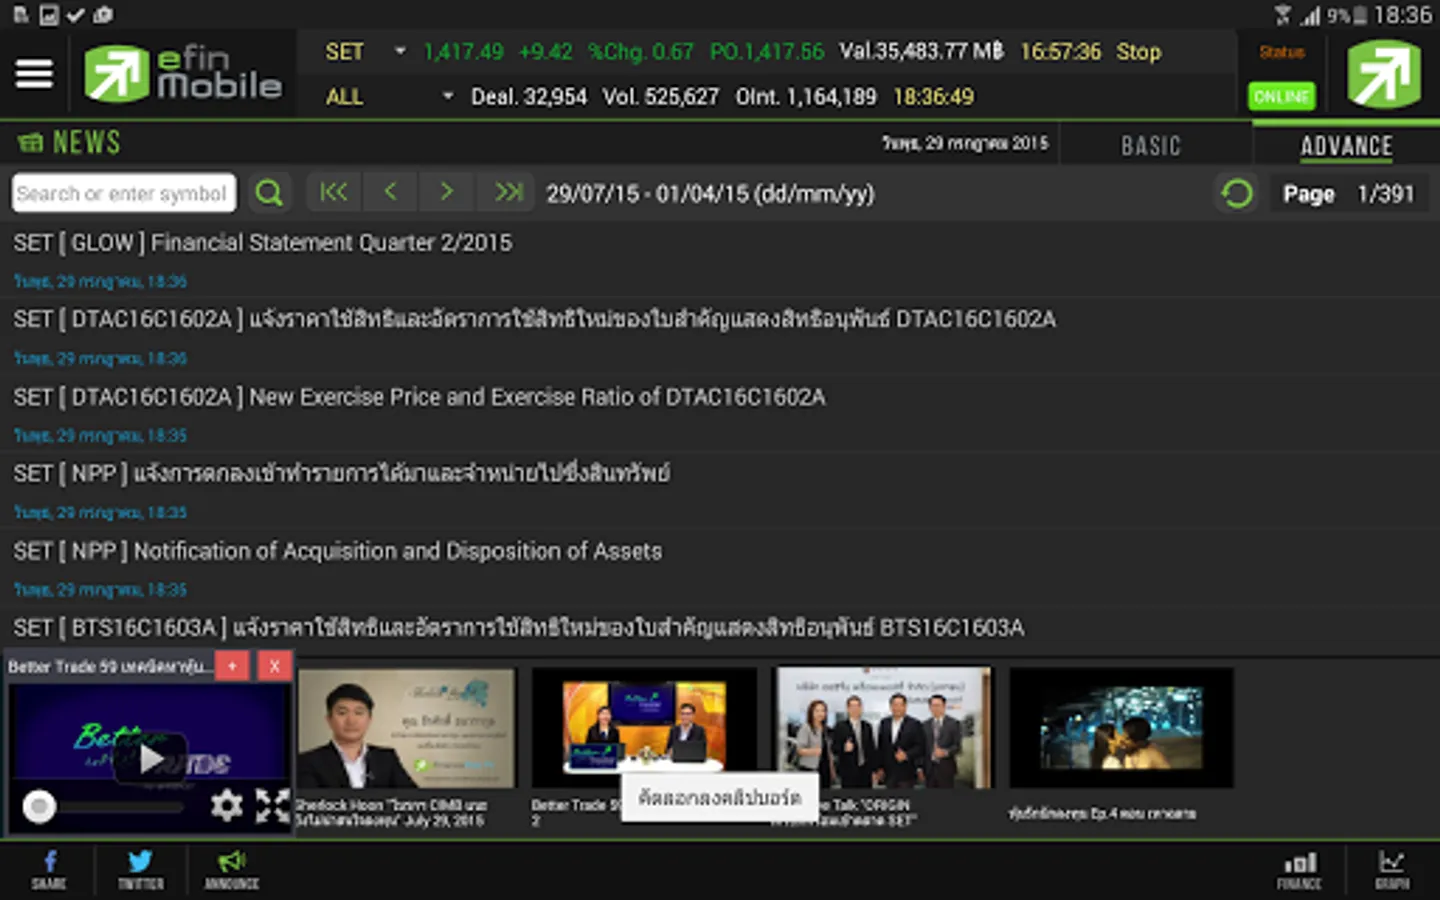Image resolution: width=1440 pixels, height=900 pixels.
Task: Tap the system clock 18:36
Action: [1402, 15]
